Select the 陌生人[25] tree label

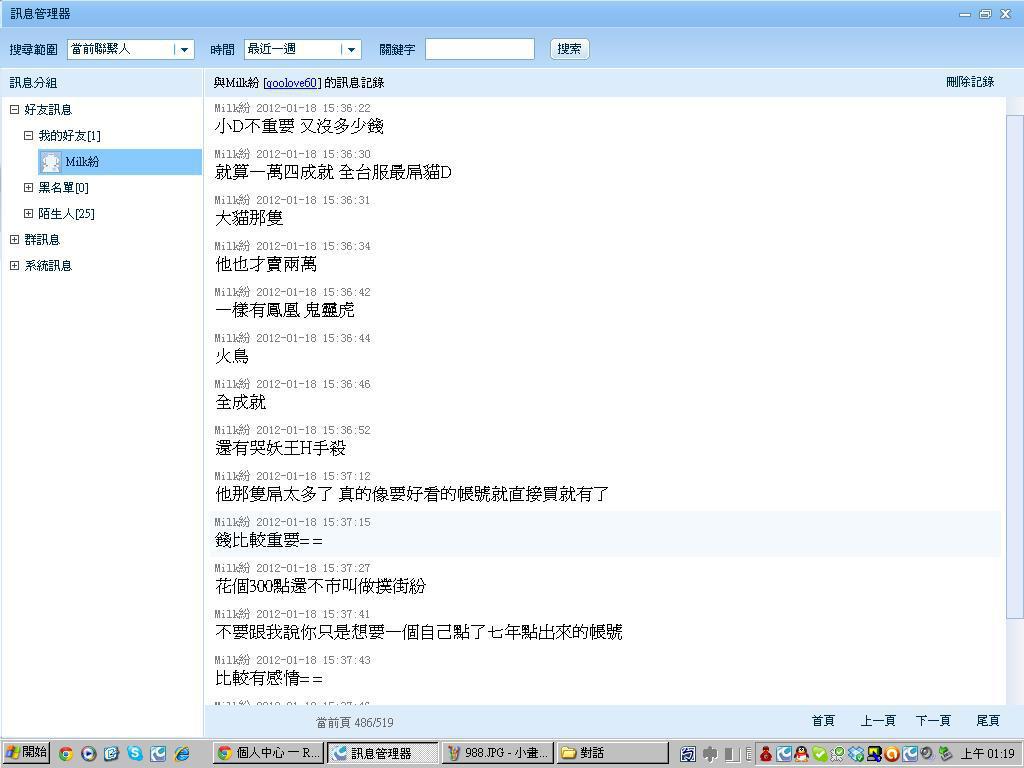coord(67,214)
